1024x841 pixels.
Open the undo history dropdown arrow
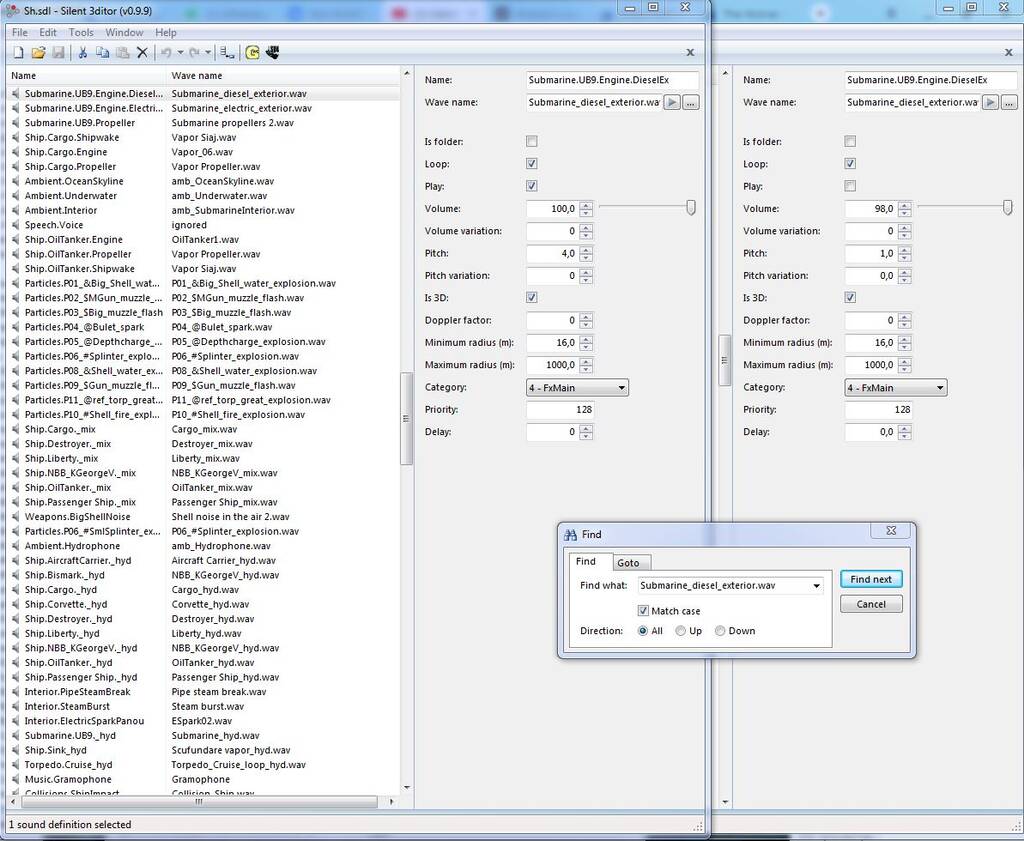click(x=180, y=53)
